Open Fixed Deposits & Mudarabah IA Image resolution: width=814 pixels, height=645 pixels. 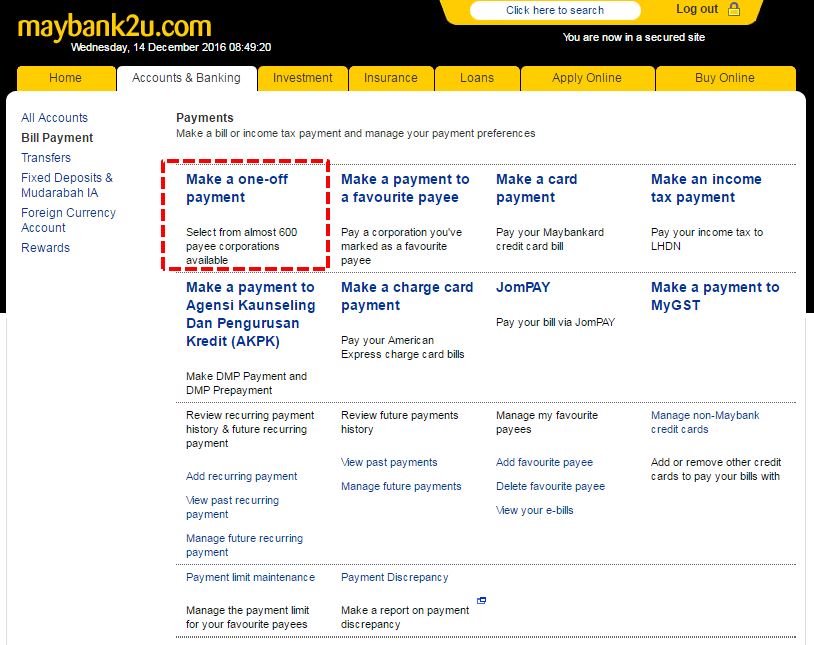click(67, 185)
